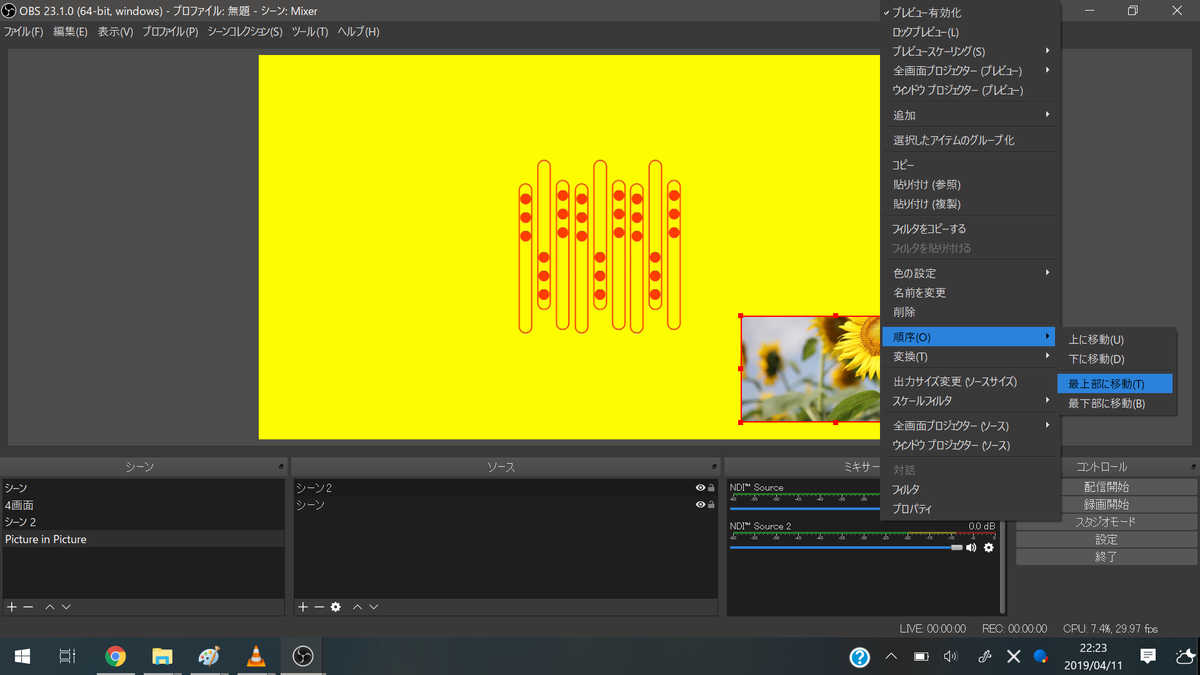Remove the selected scene with the minus icon
Viewport: 1200px width, 675px height.
pyautogui.click(x=28, y=607)
